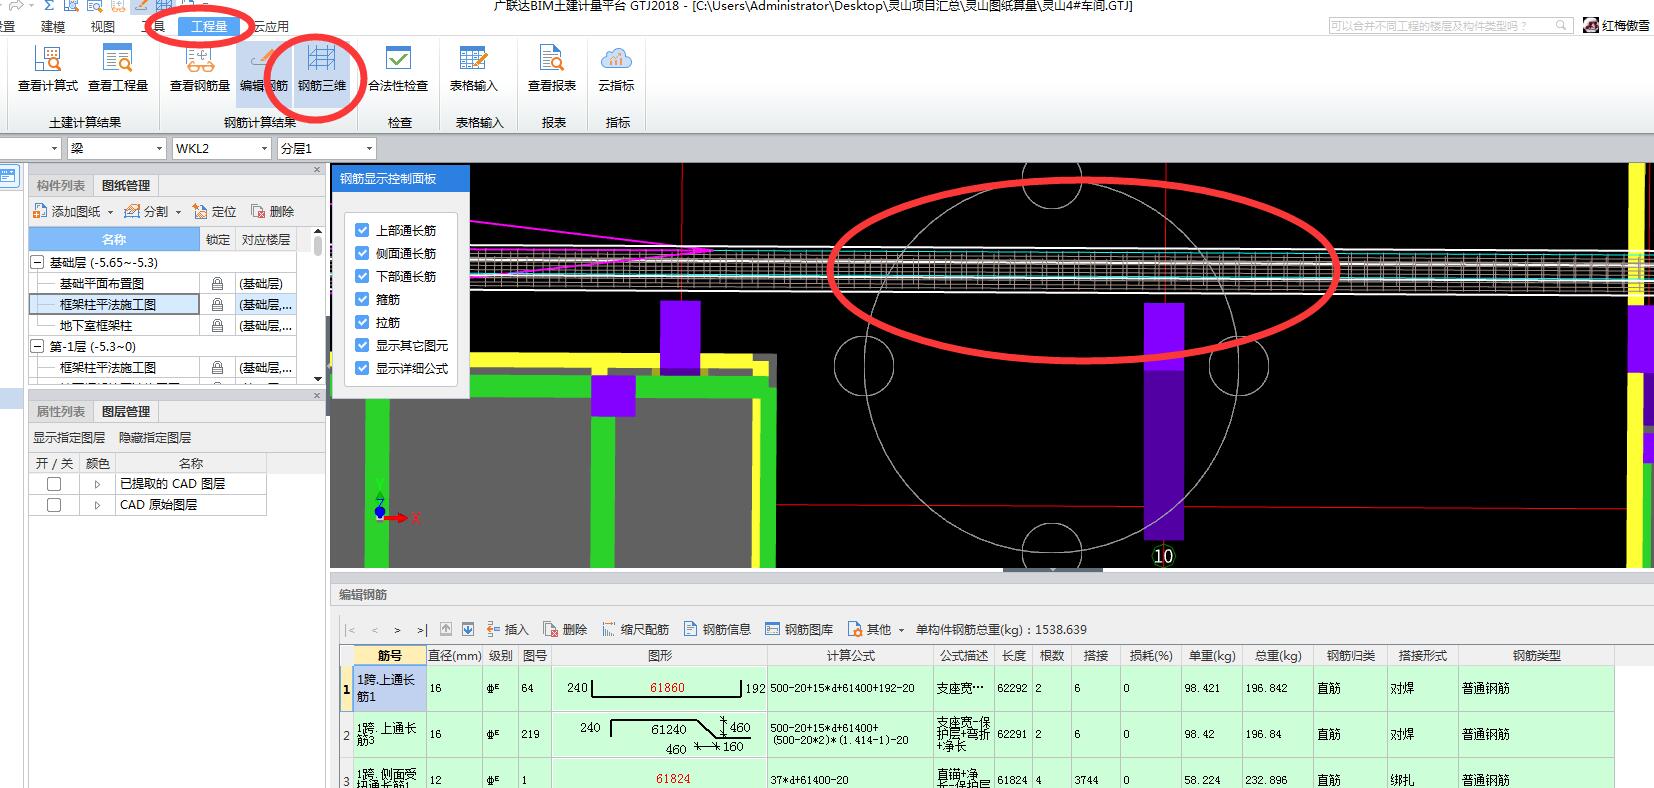The image size is (1654, 788).
Task: Switch to 构件列表 tab
Action: 61,185
